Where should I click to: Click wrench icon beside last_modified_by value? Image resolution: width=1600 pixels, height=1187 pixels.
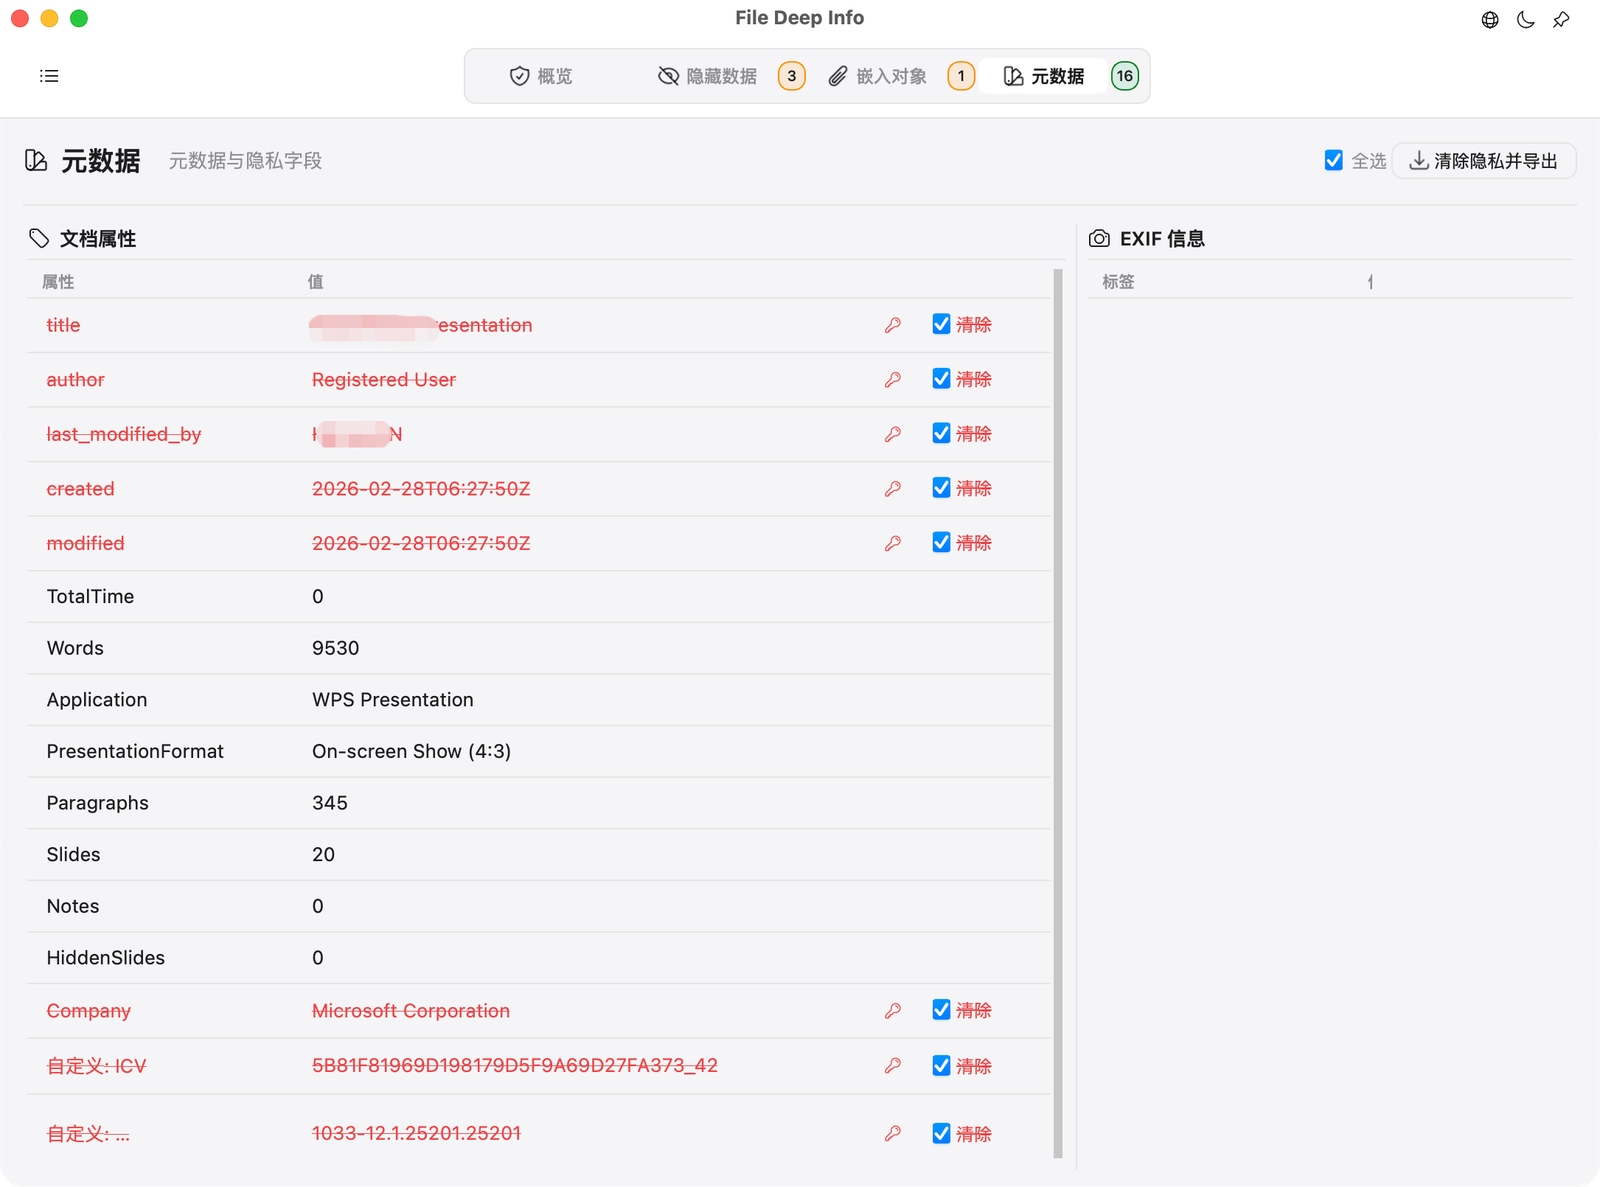[893, 434]
